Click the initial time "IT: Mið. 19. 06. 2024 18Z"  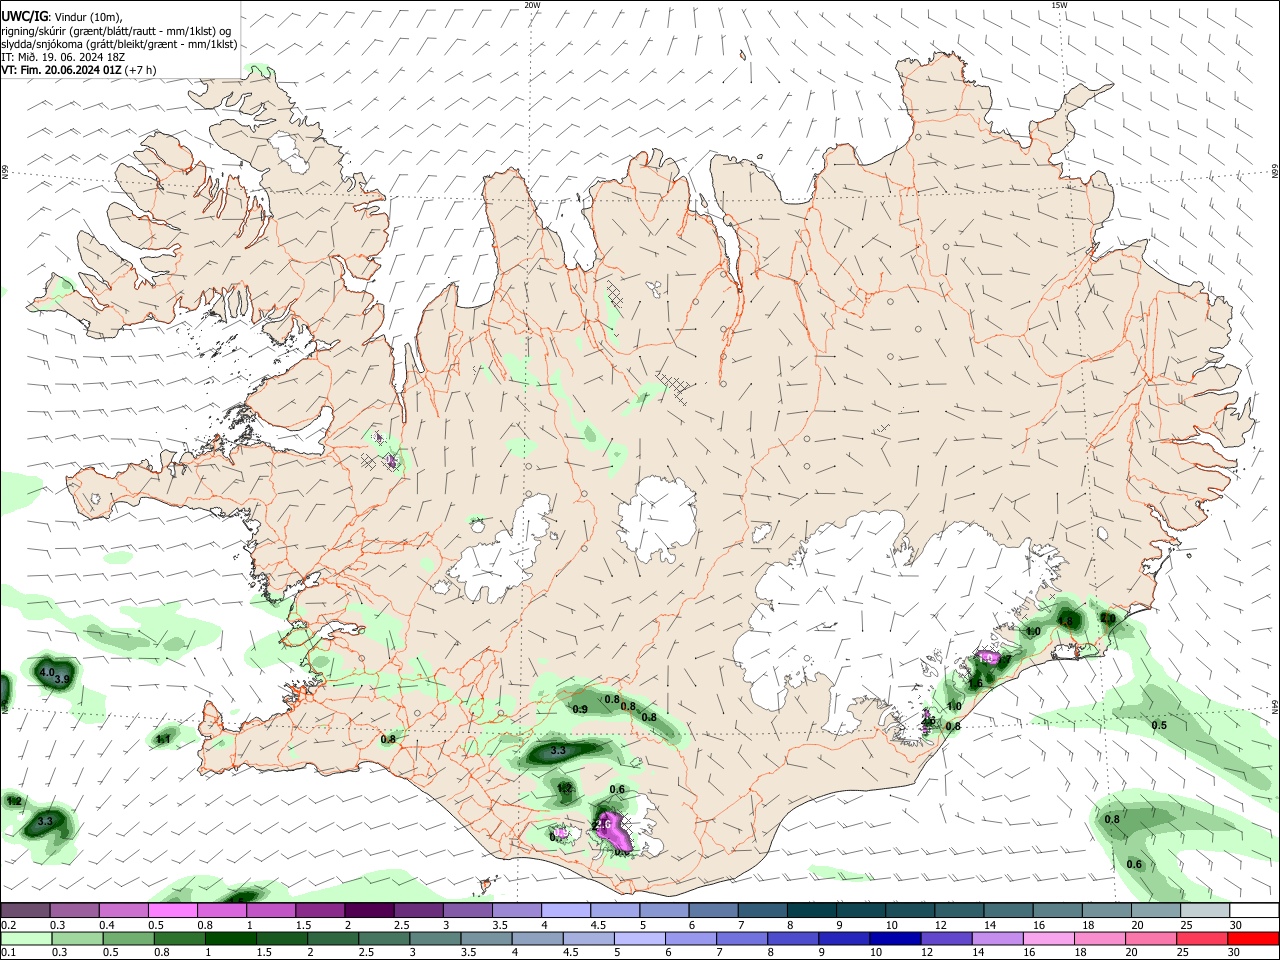(64, 57)
